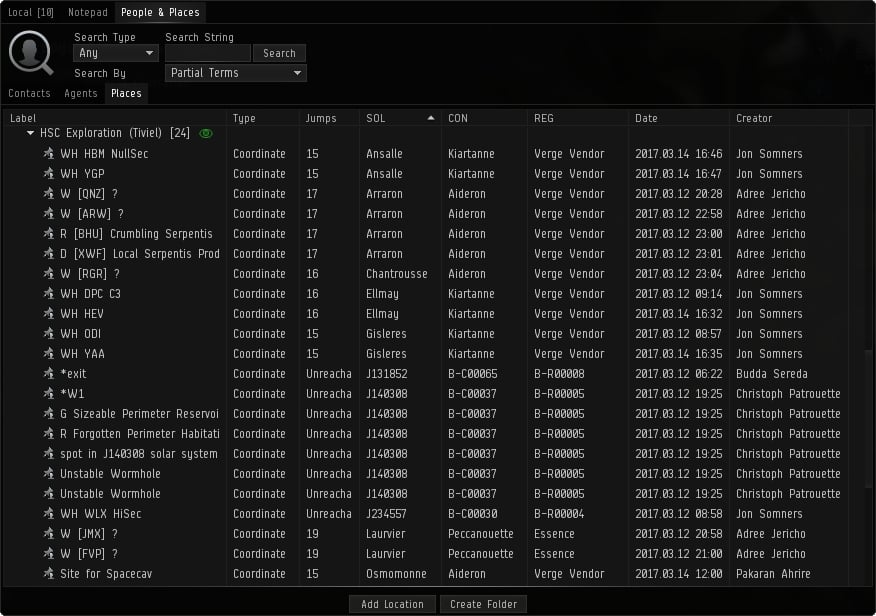Screen dimensions: 876x616
Task: Toggle the green eye on HSC Exploration folder
Action: (x=206, y=133)
